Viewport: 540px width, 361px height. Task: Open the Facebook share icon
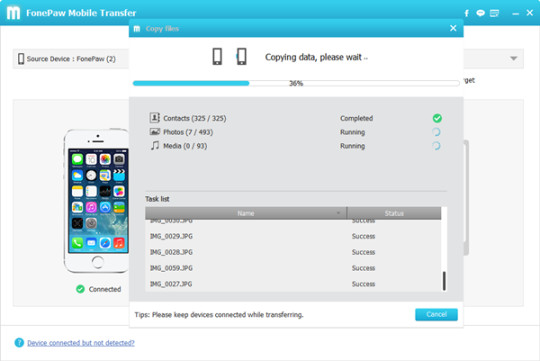click(x=467, y=13)
